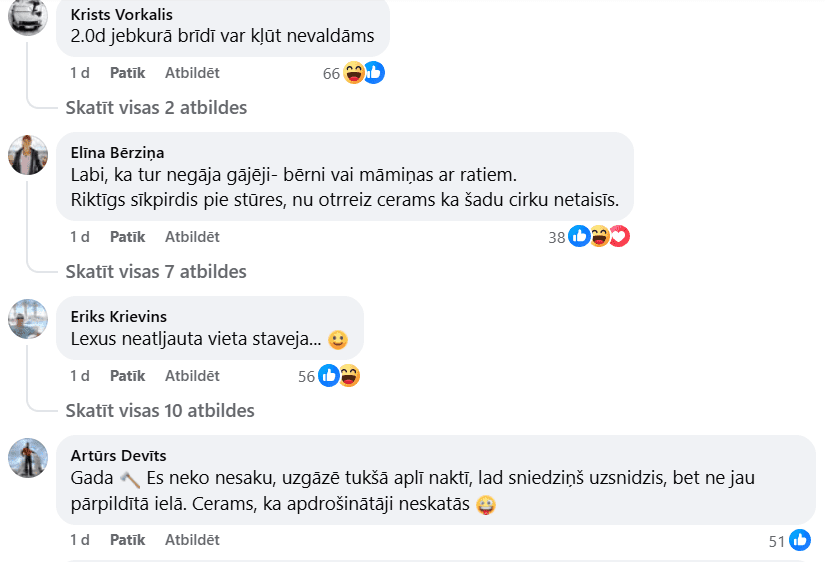Open Eriks Krievins's profile avatar

[28, 319]
